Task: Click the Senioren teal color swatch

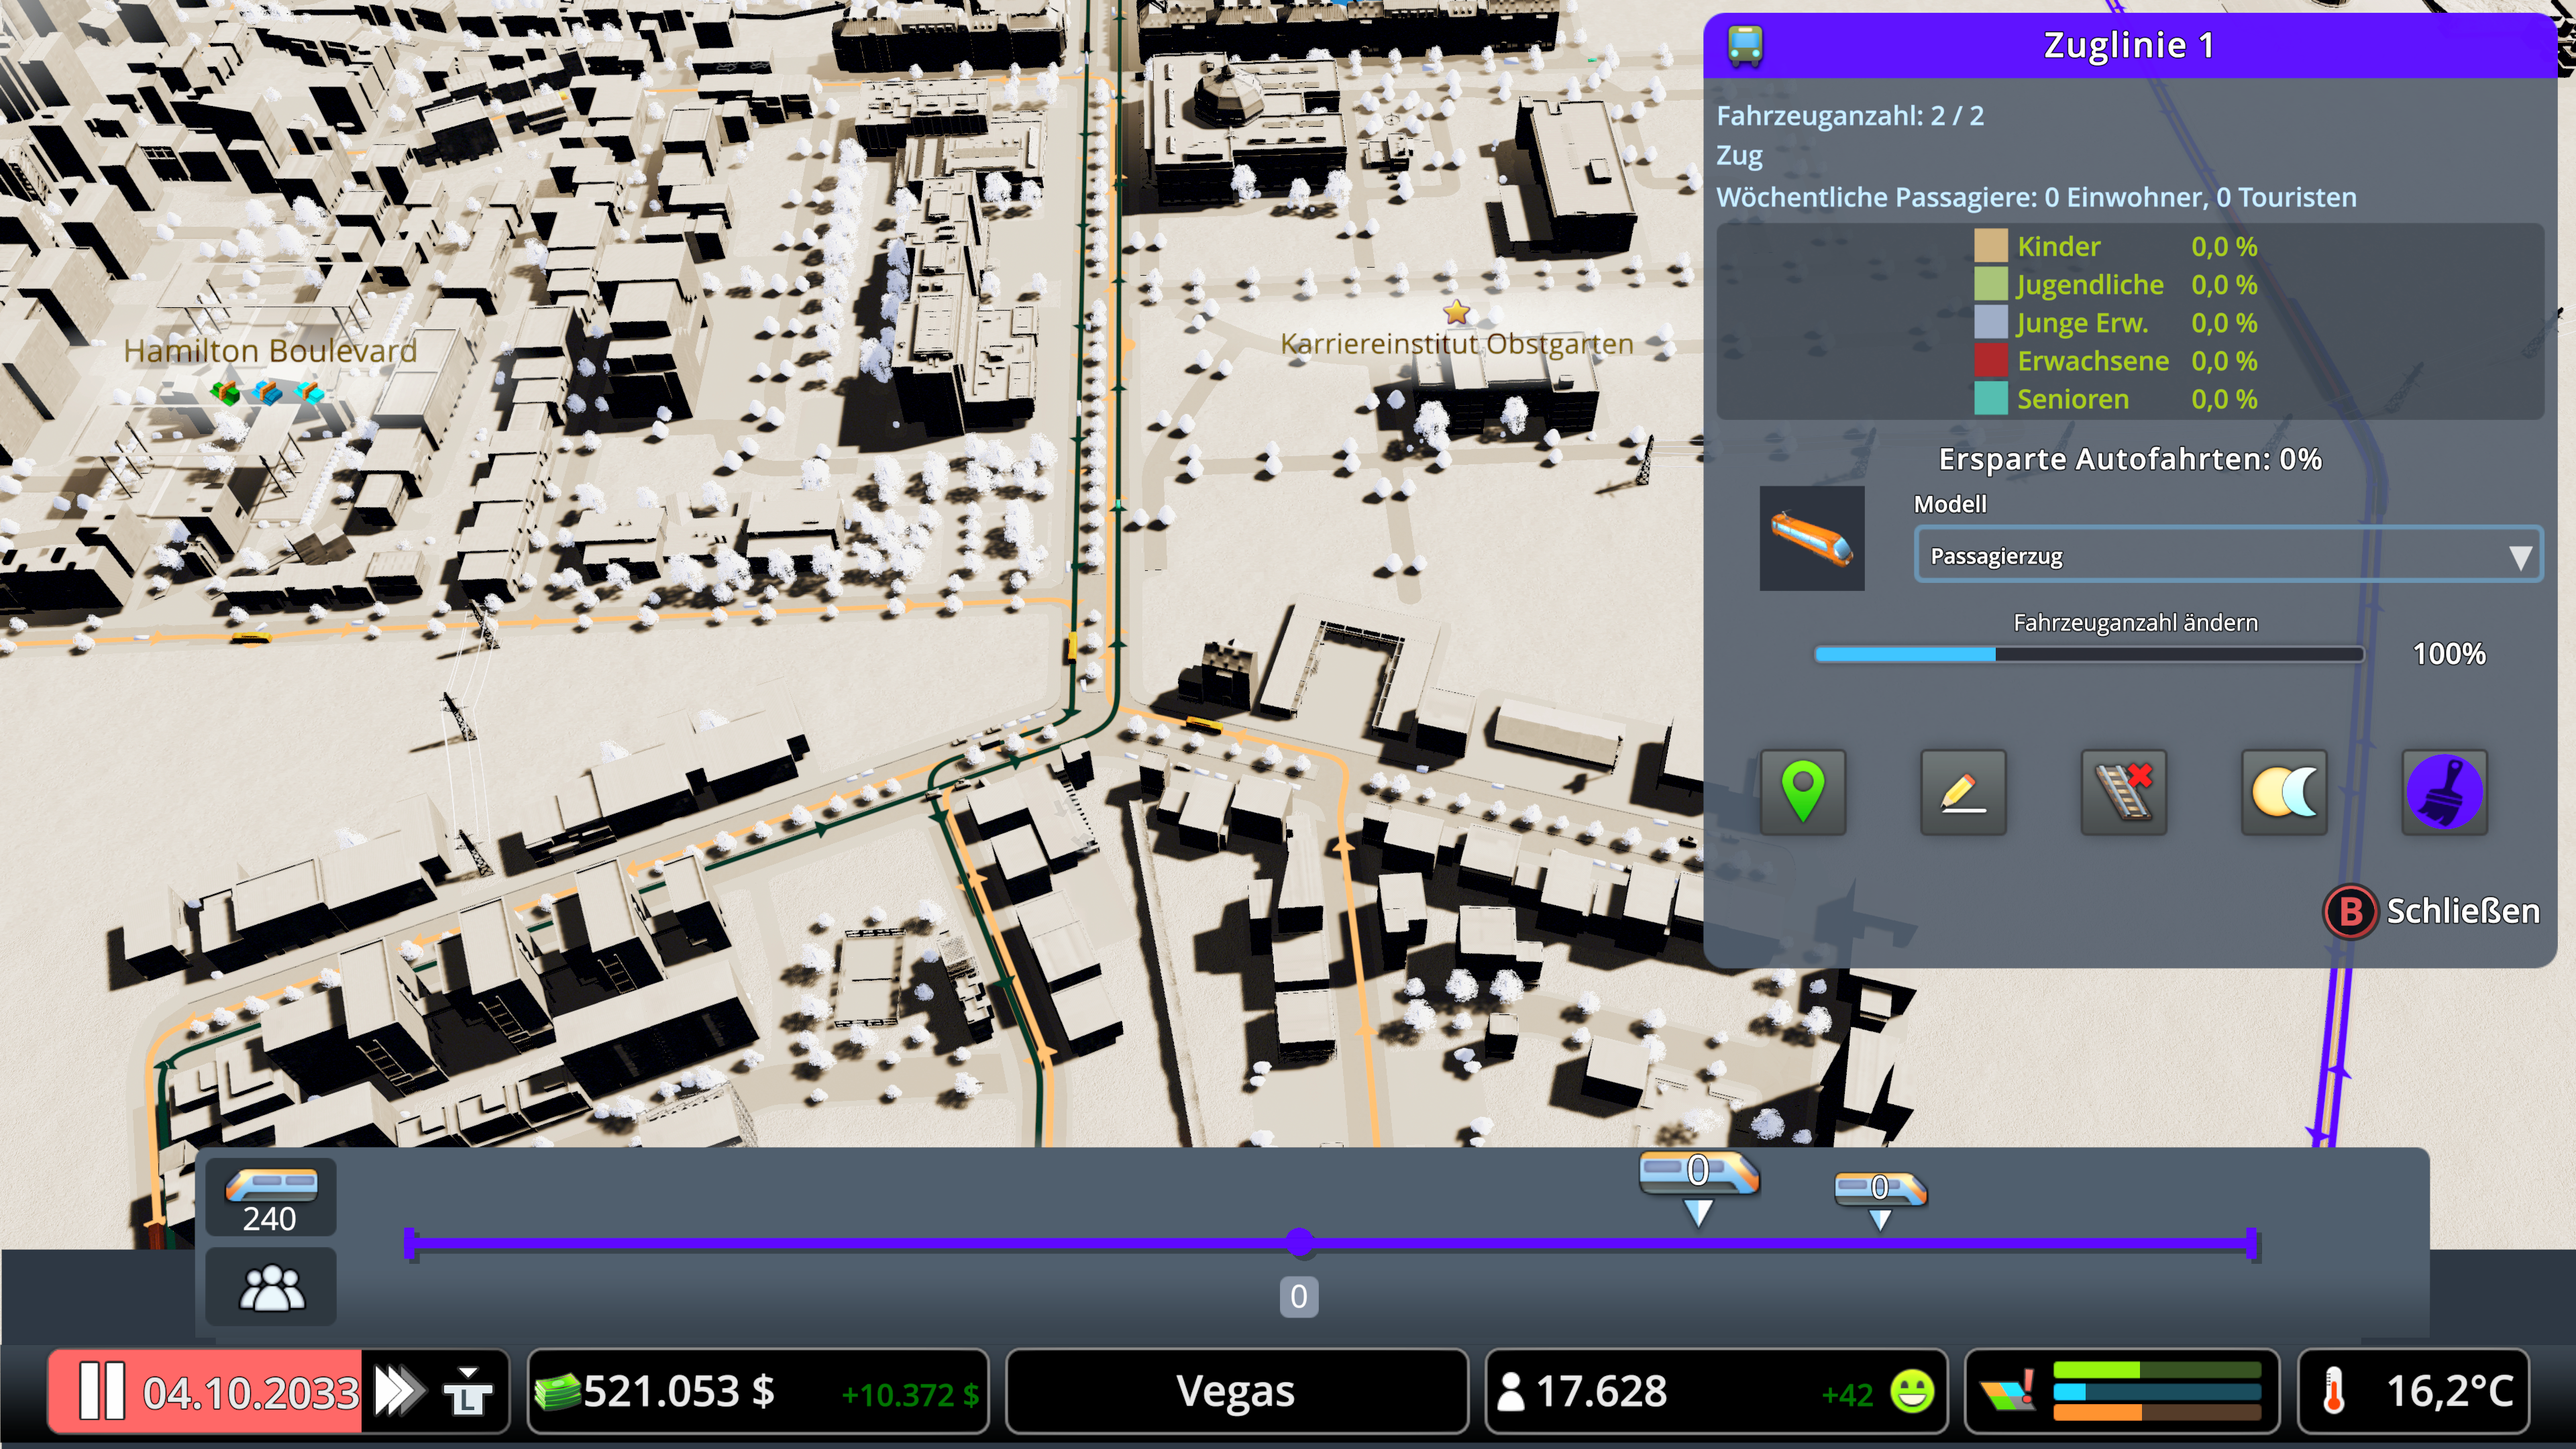Action: click(x=1990, y=398)
